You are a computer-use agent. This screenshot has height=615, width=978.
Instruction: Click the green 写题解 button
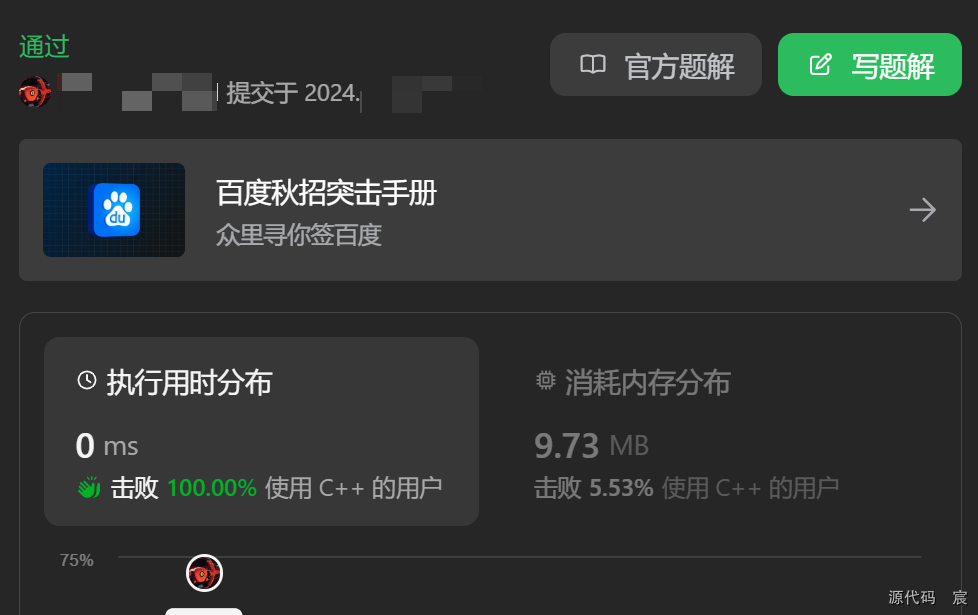click(869, 65)
